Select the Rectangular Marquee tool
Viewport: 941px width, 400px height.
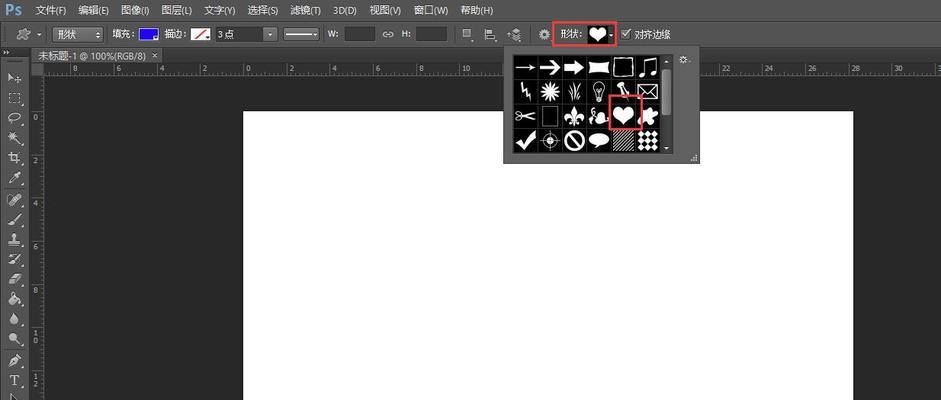click(14, 98)
